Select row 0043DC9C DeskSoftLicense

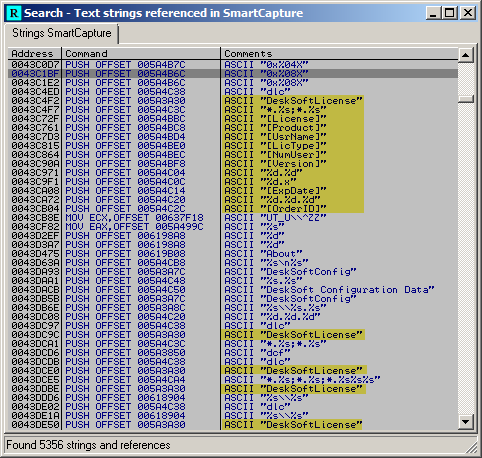pyautogui.click(x=233, y=335)
